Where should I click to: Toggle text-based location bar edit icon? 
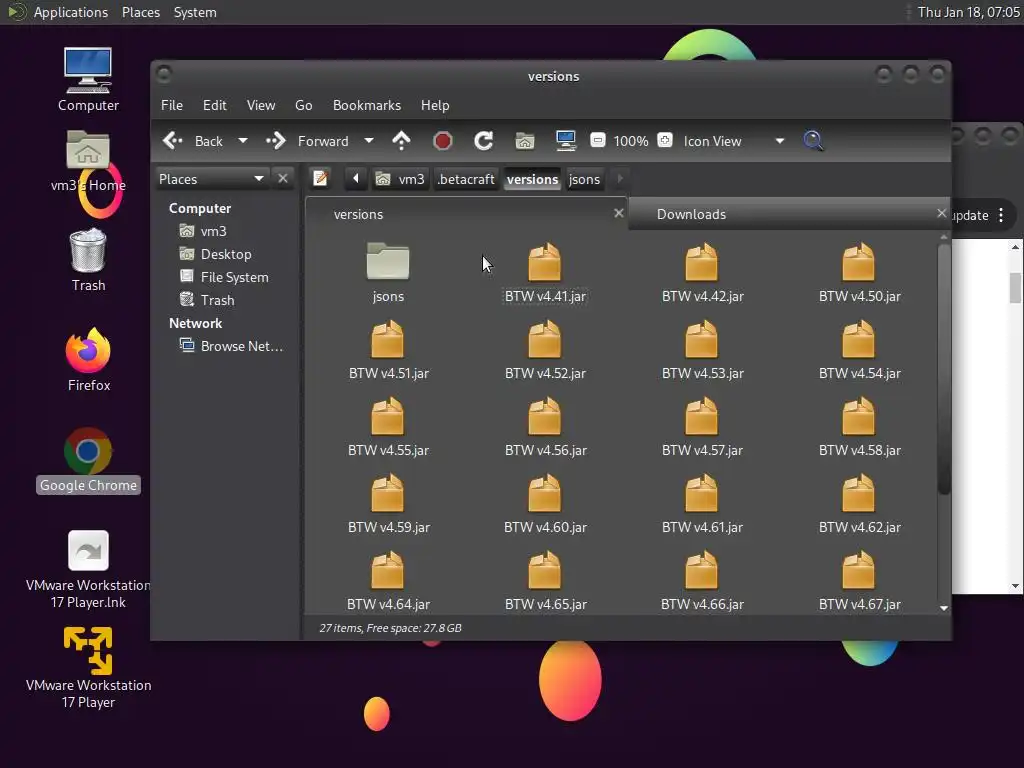click(x=320, y=179)
